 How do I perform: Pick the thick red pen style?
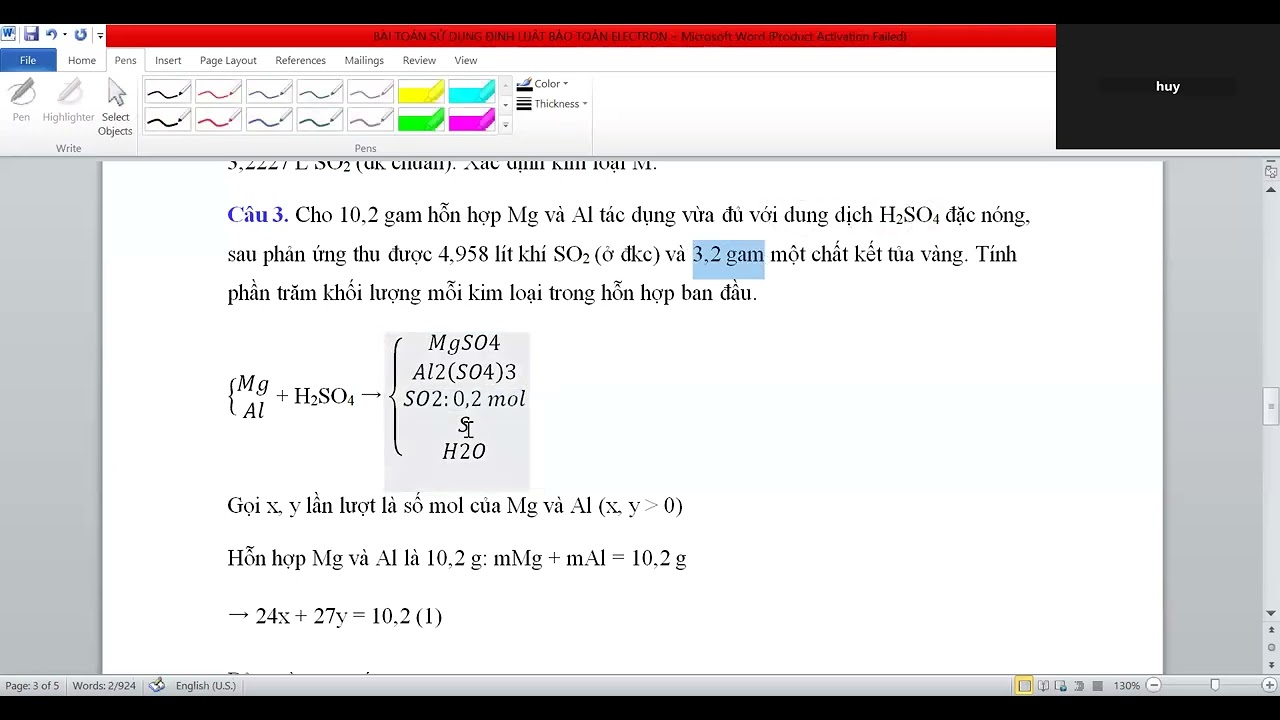[x=218, y=121]
